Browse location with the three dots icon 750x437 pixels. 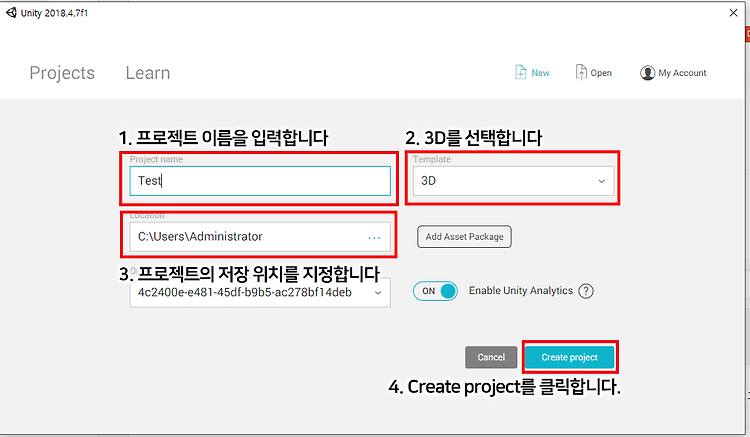click(x=374, y=237)
